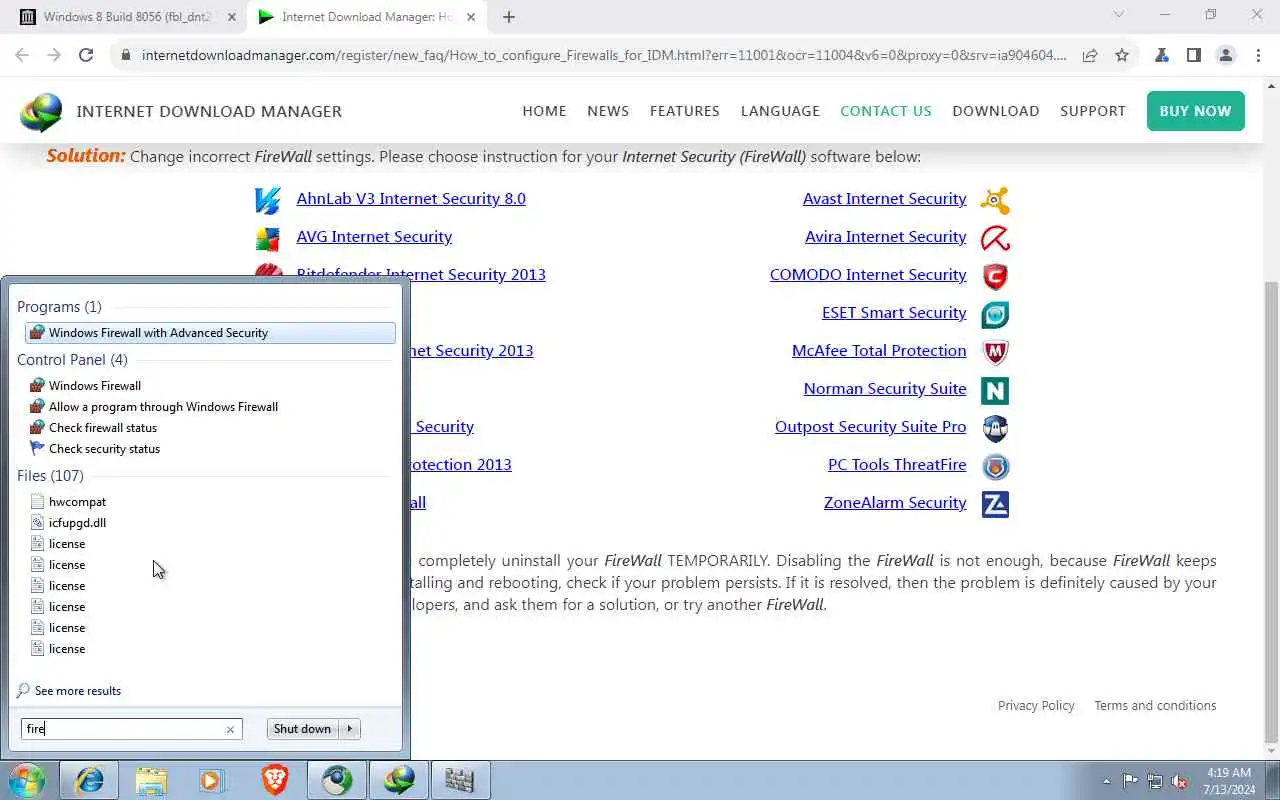Open the share page icon in address bar
This screenshot has height=800, width=1280.
[1090, 55]
